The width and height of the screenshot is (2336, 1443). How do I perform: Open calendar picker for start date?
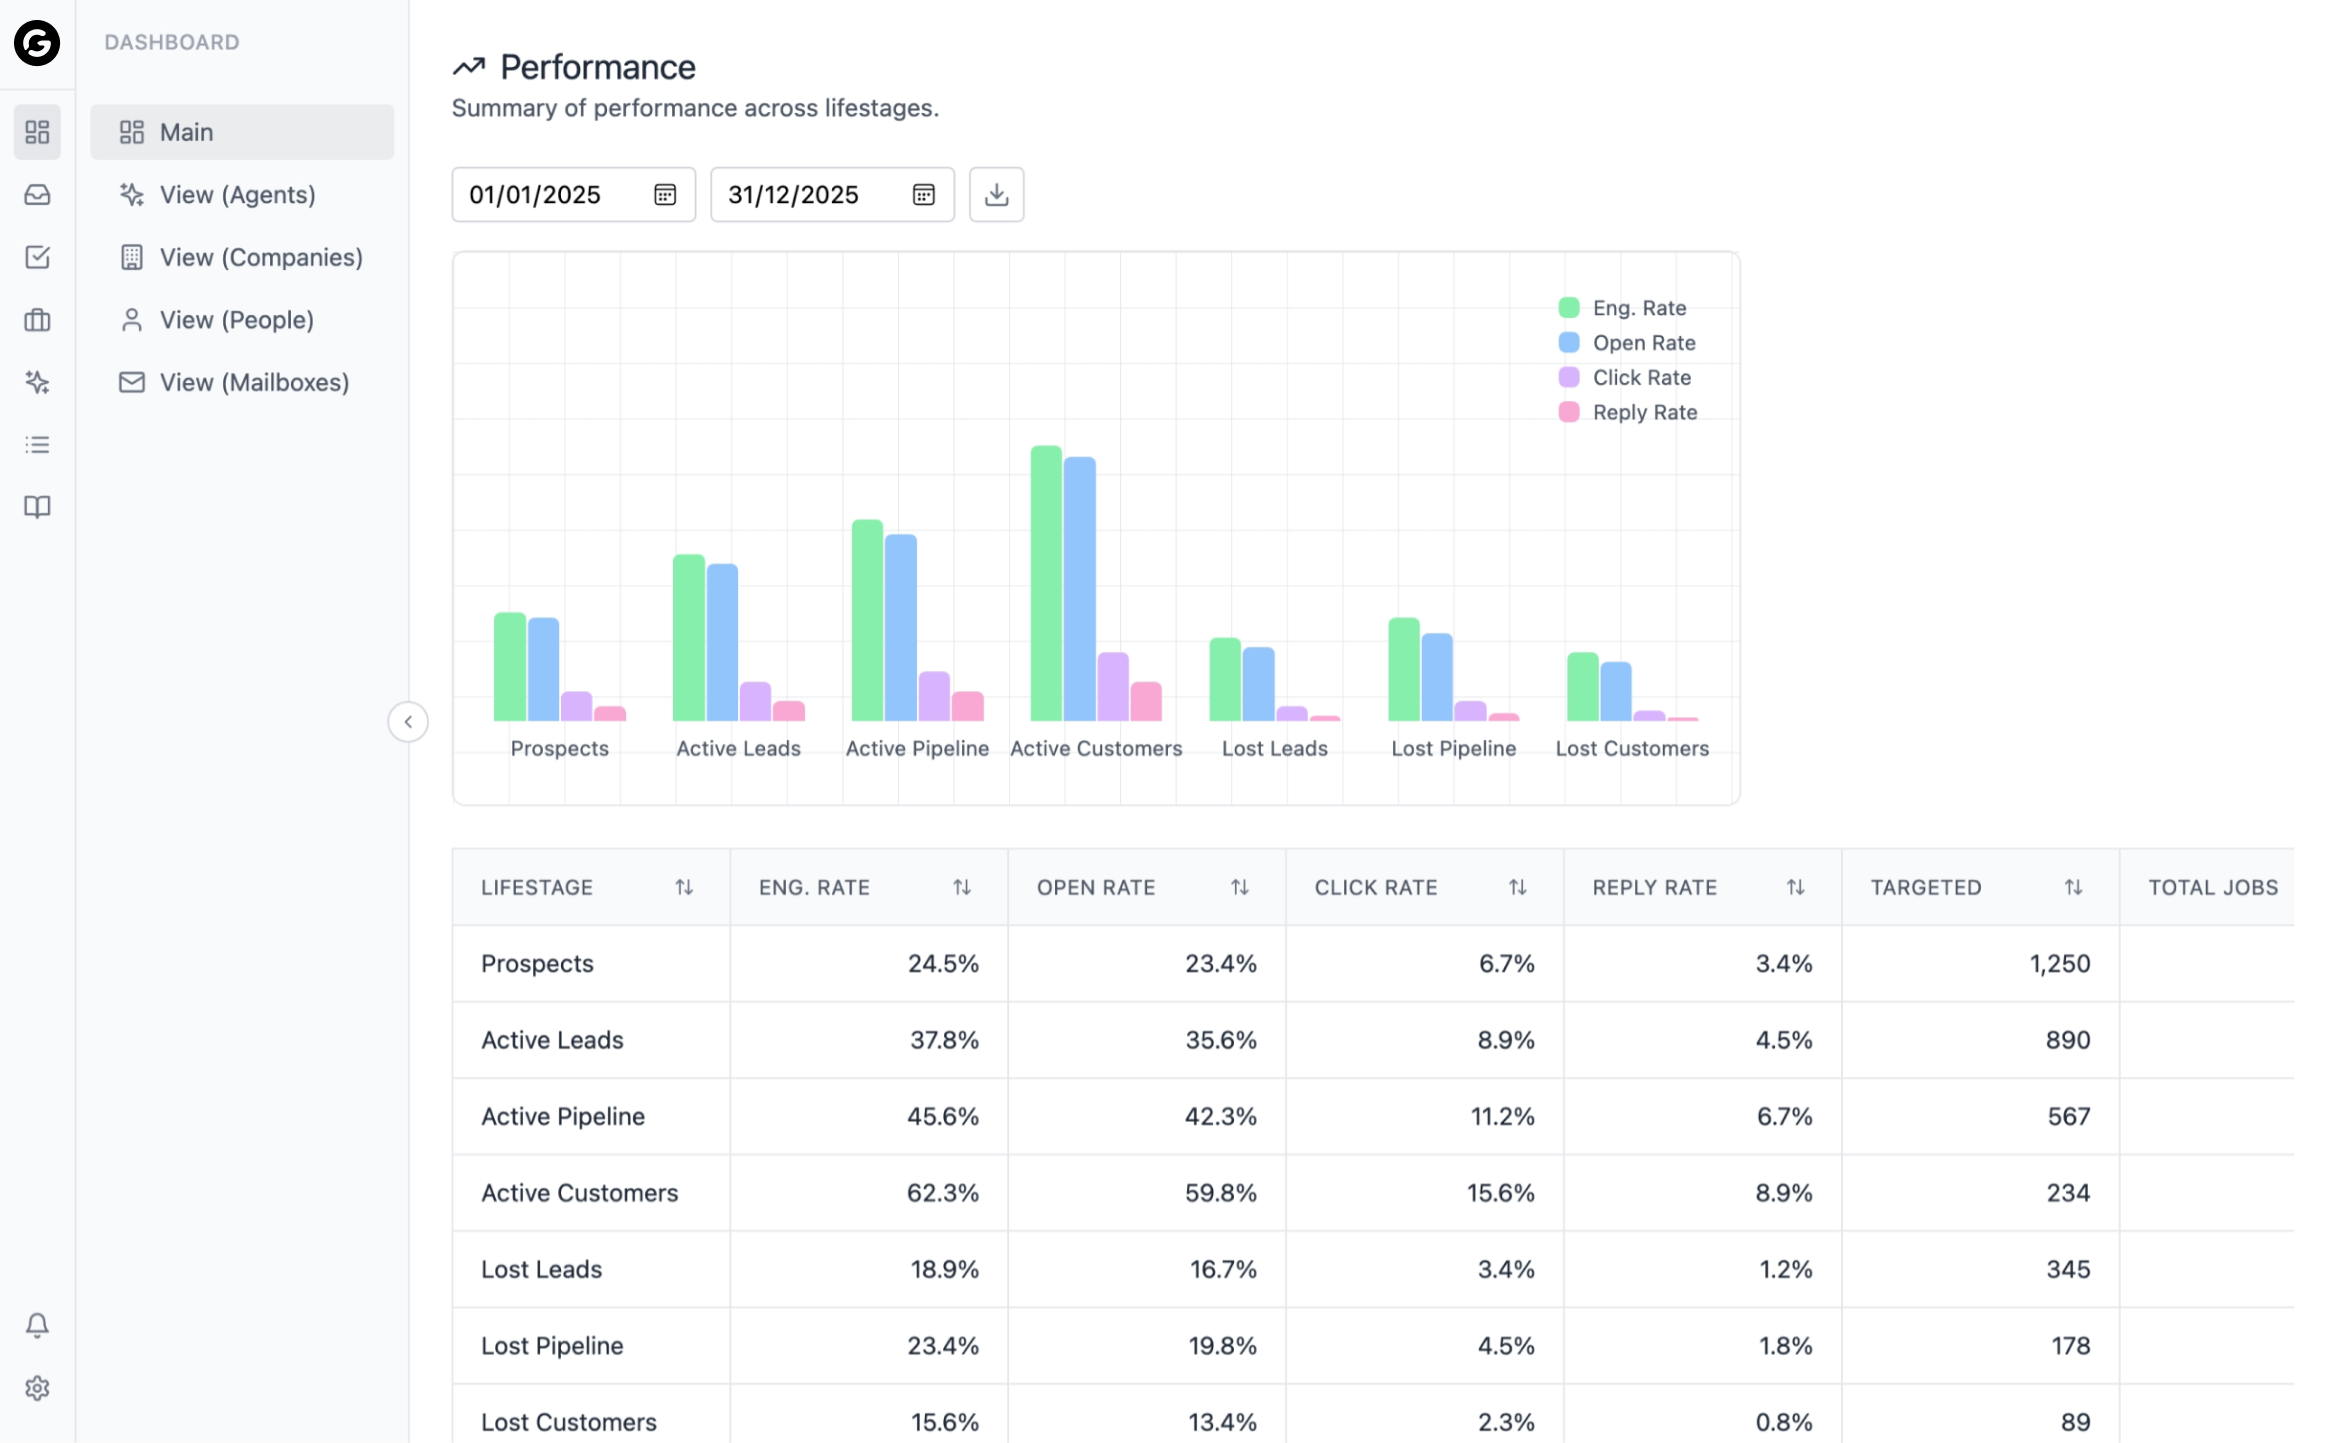pyautogui.click(x=665, y=194)
